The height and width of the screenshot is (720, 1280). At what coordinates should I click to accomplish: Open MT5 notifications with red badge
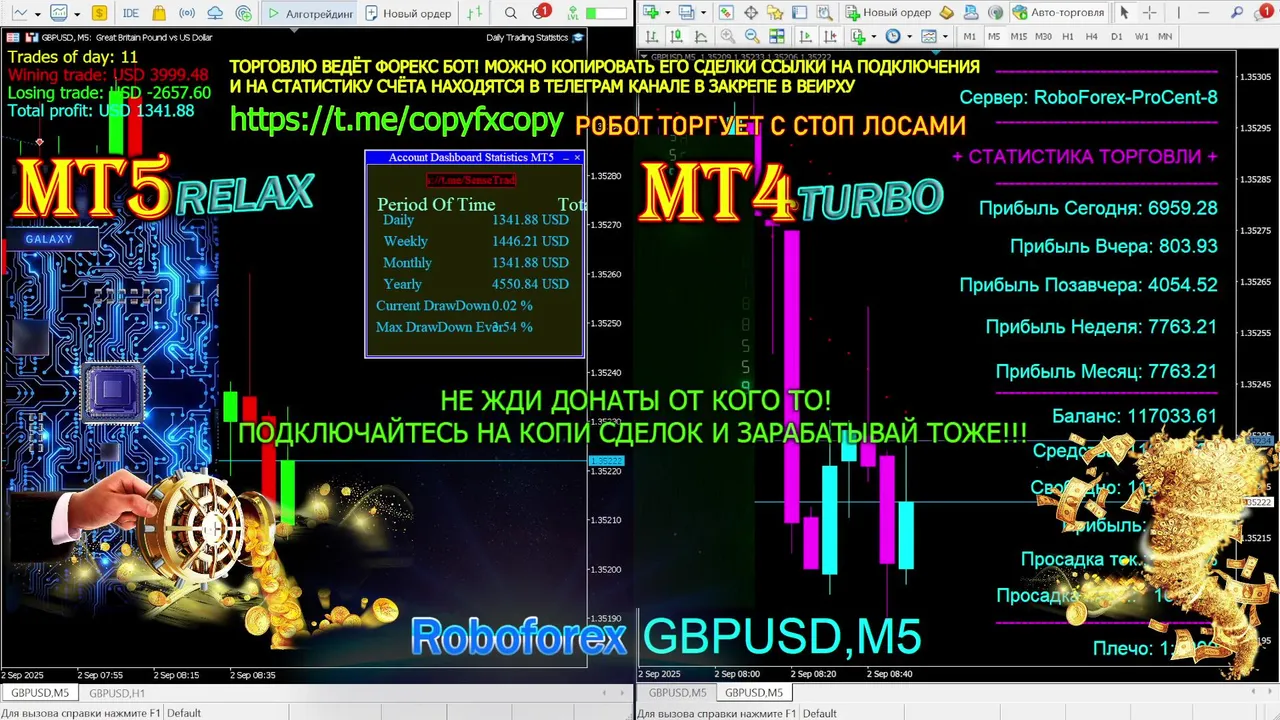pos(541,12)
